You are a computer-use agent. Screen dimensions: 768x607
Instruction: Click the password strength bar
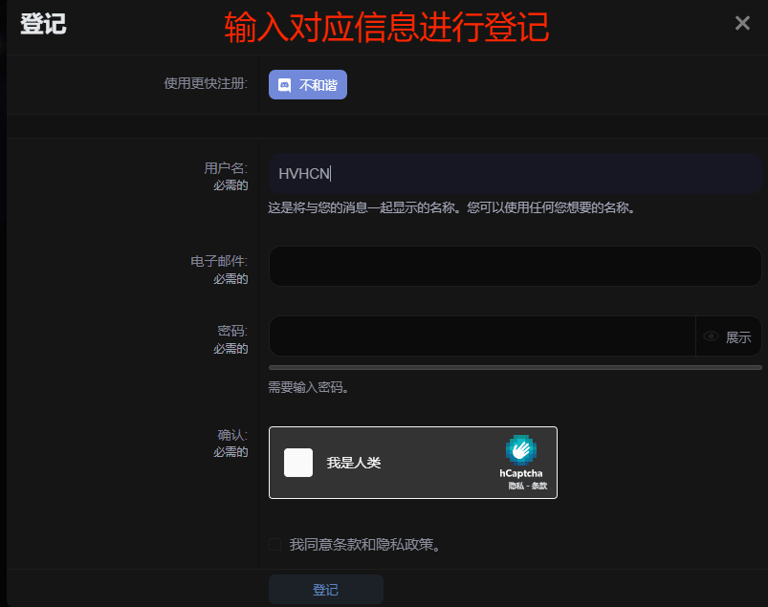[x=515, y=368]
